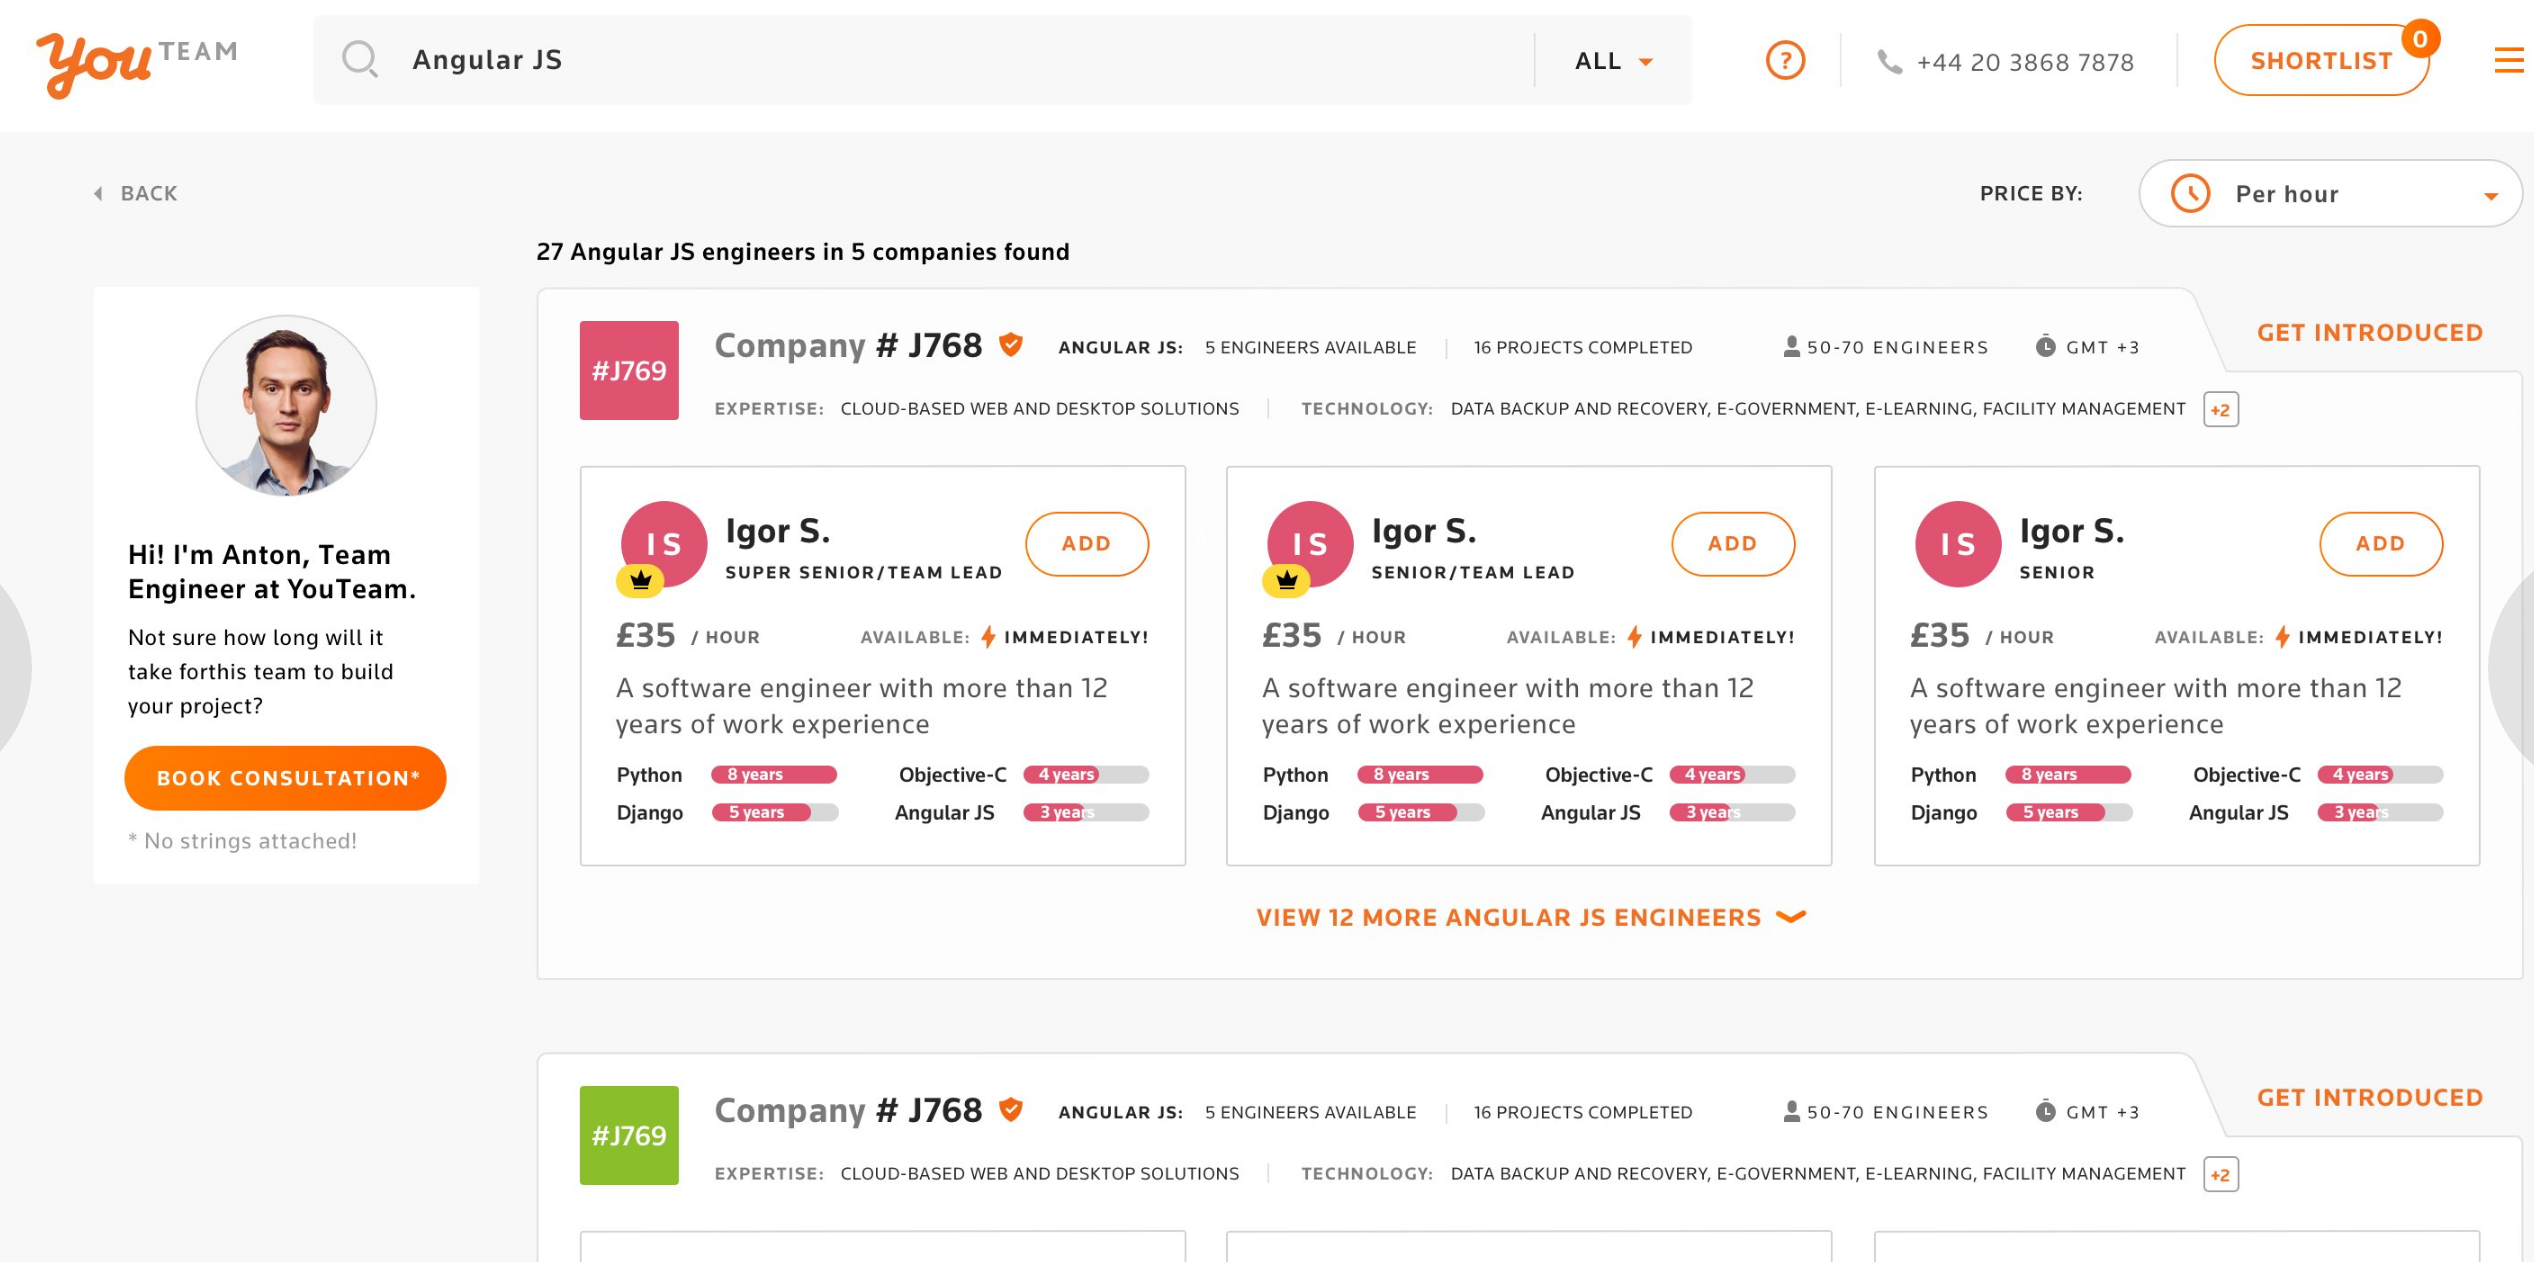Add Super Senior/Team Lead Igor S.
This screenshot has width=2534, height=1262.
point(1087,544)
